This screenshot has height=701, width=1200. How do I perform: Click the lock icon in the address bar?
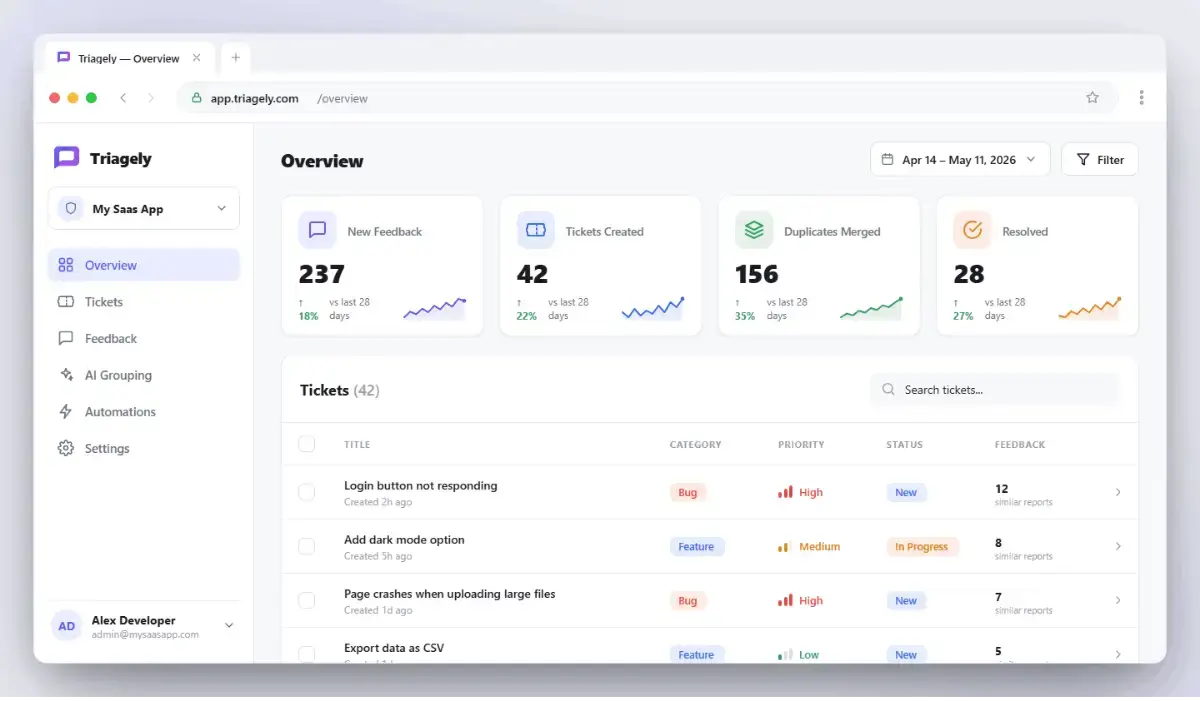pos(196,98)
